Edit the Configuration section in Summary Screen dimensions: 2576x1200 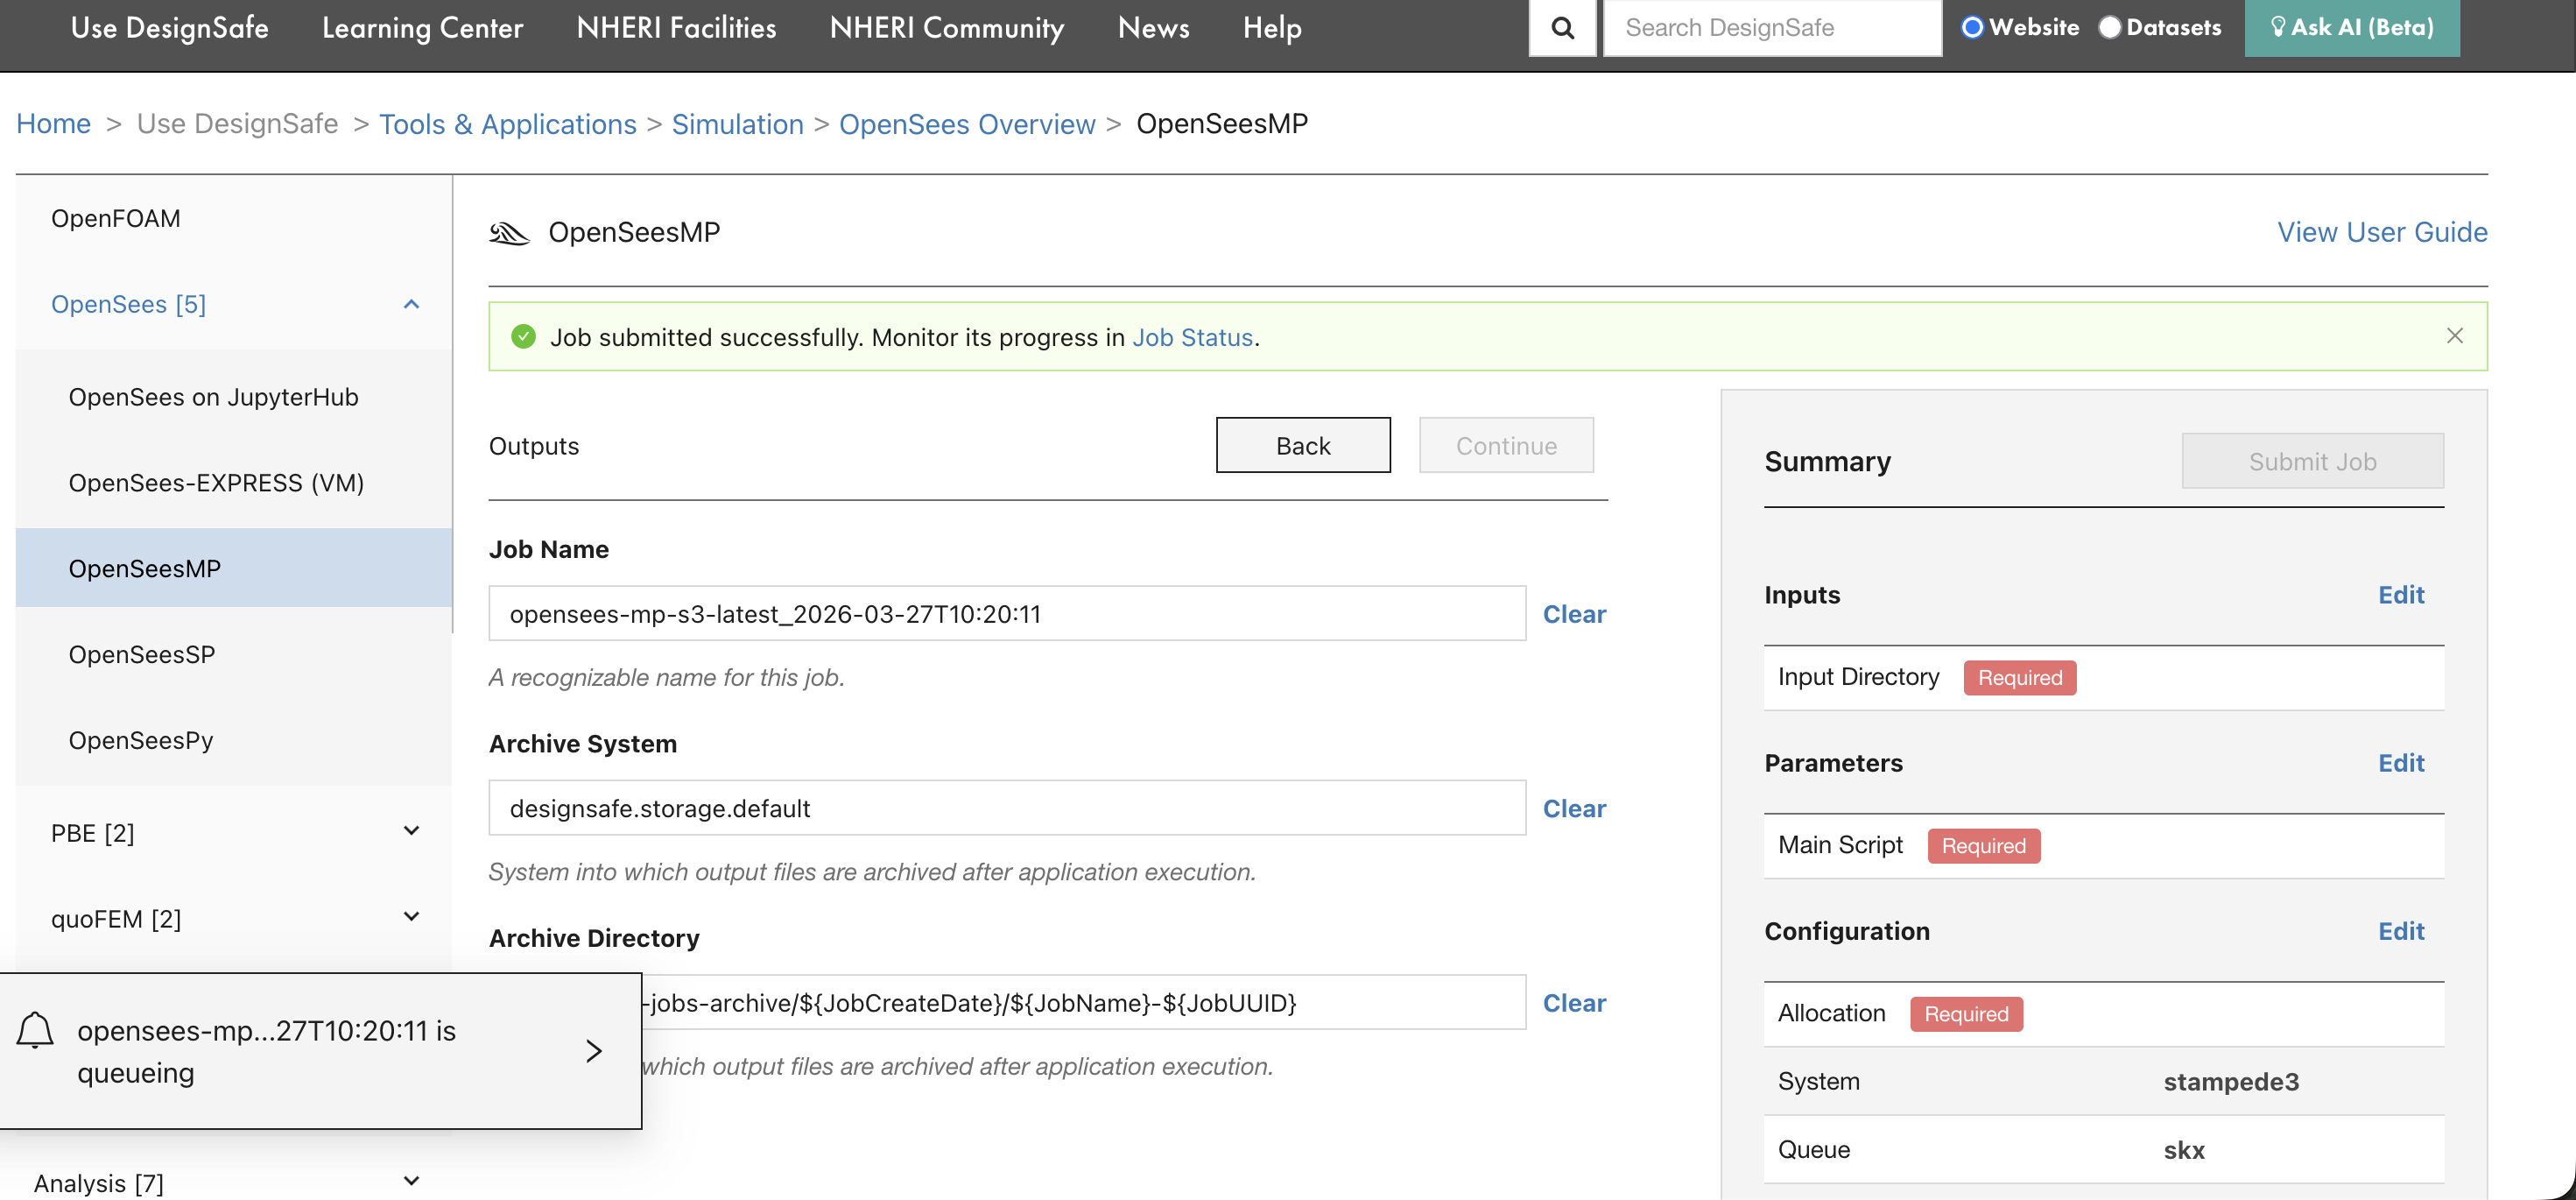2401,931
